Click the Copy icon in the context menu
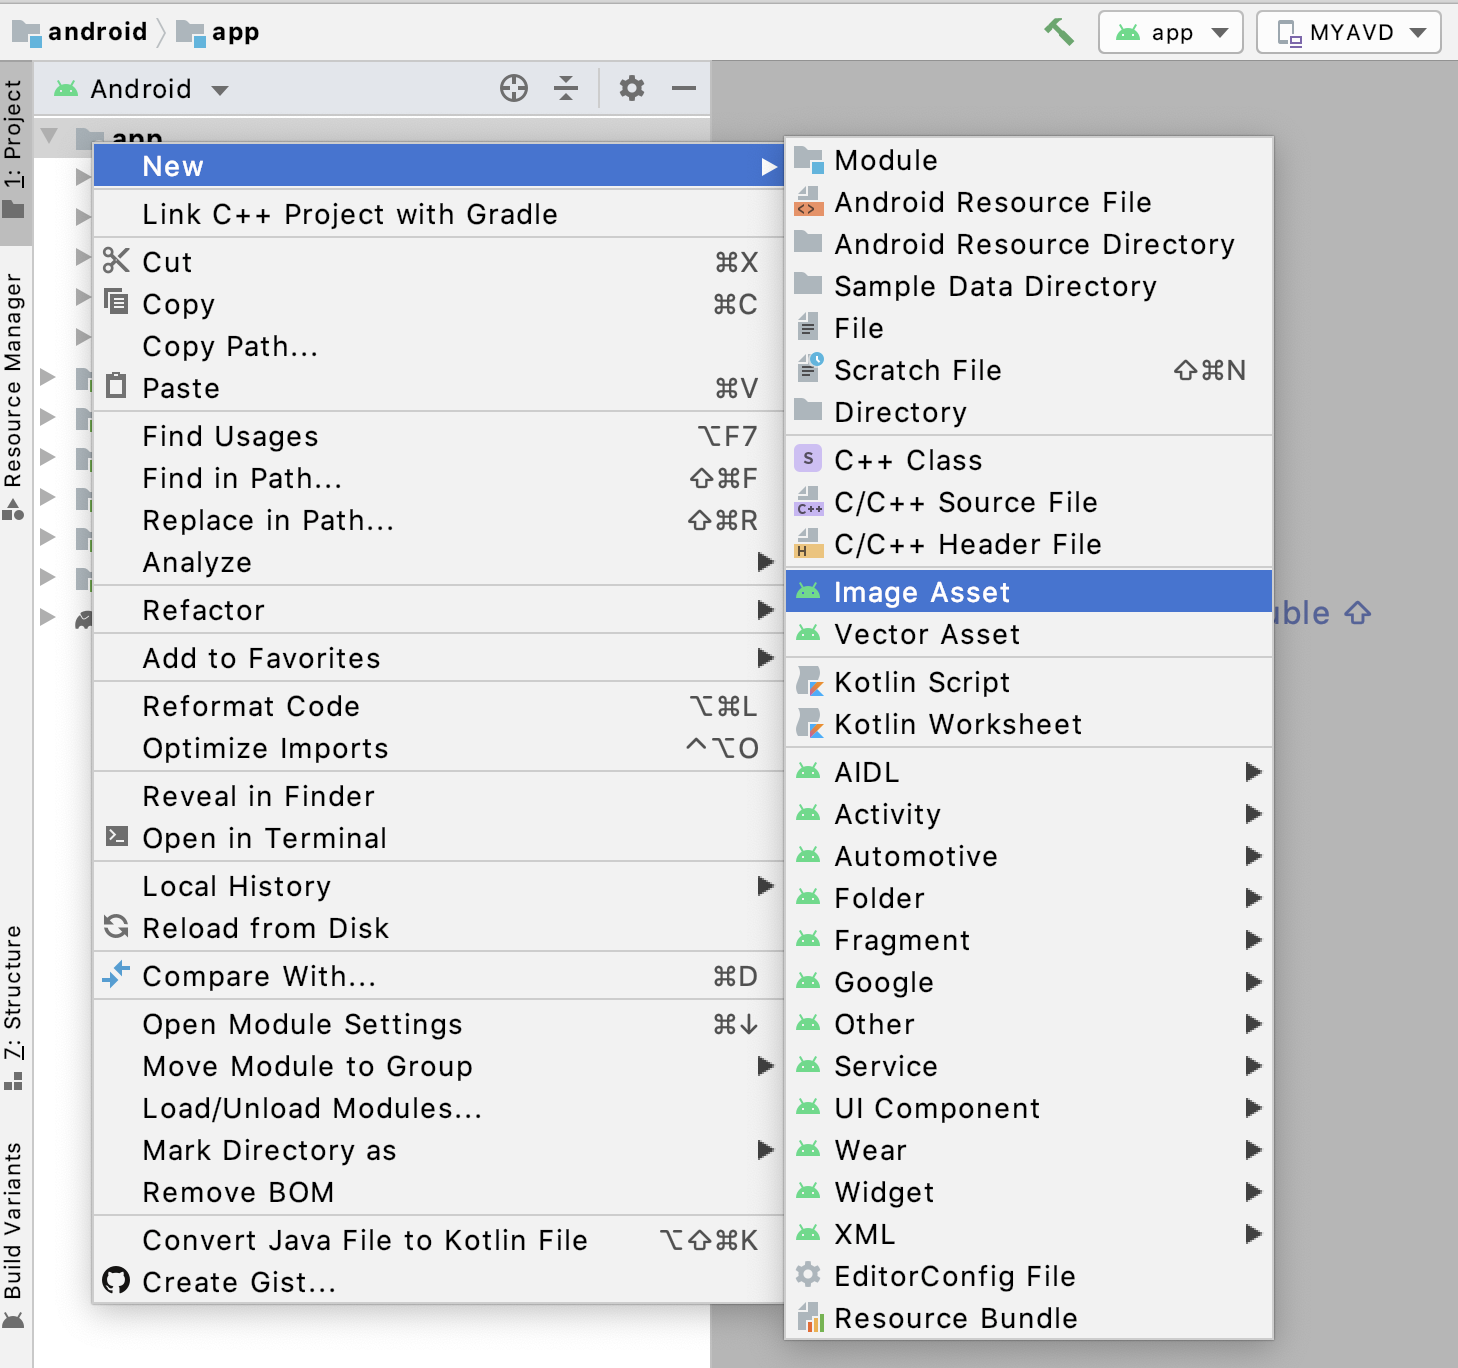Screen dimensions: 1458x1368 117,302
